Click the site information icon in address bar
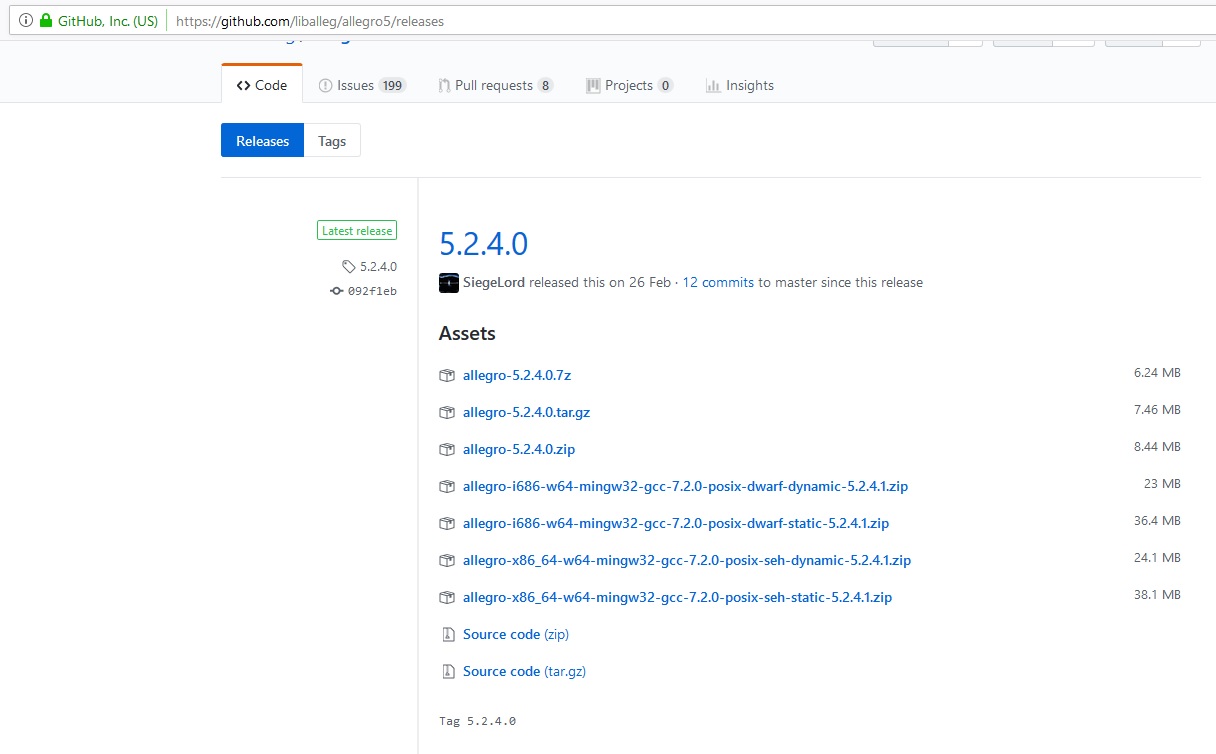Screen dimensions: 1216x754 (26, 21)
